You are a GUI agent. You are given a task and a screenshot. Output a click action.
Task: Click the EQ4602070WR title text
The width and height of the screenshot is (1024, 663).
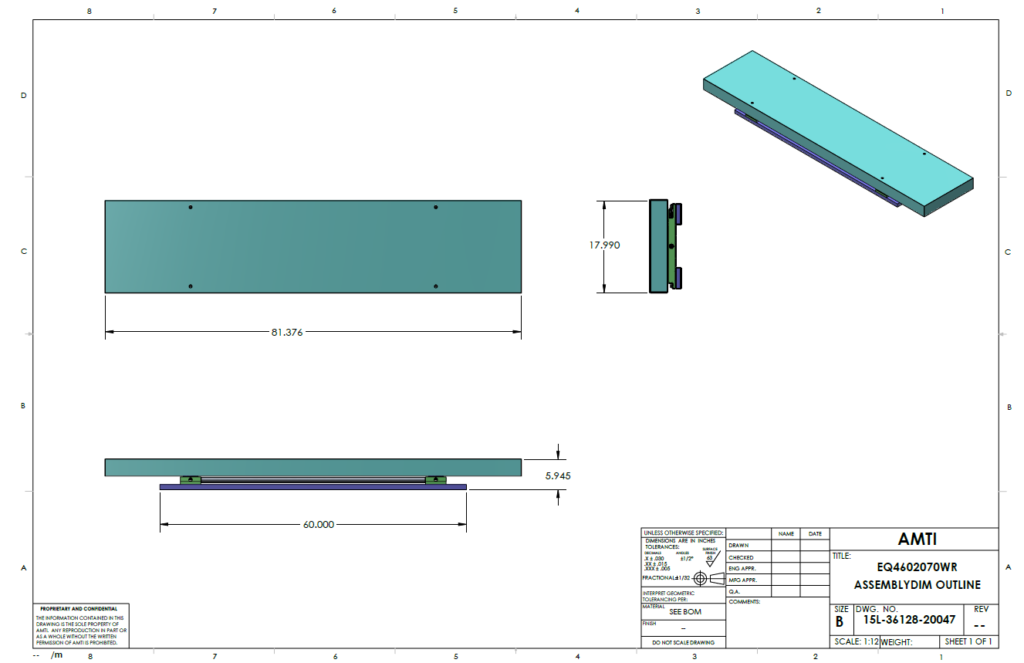(x=913, y=566)
